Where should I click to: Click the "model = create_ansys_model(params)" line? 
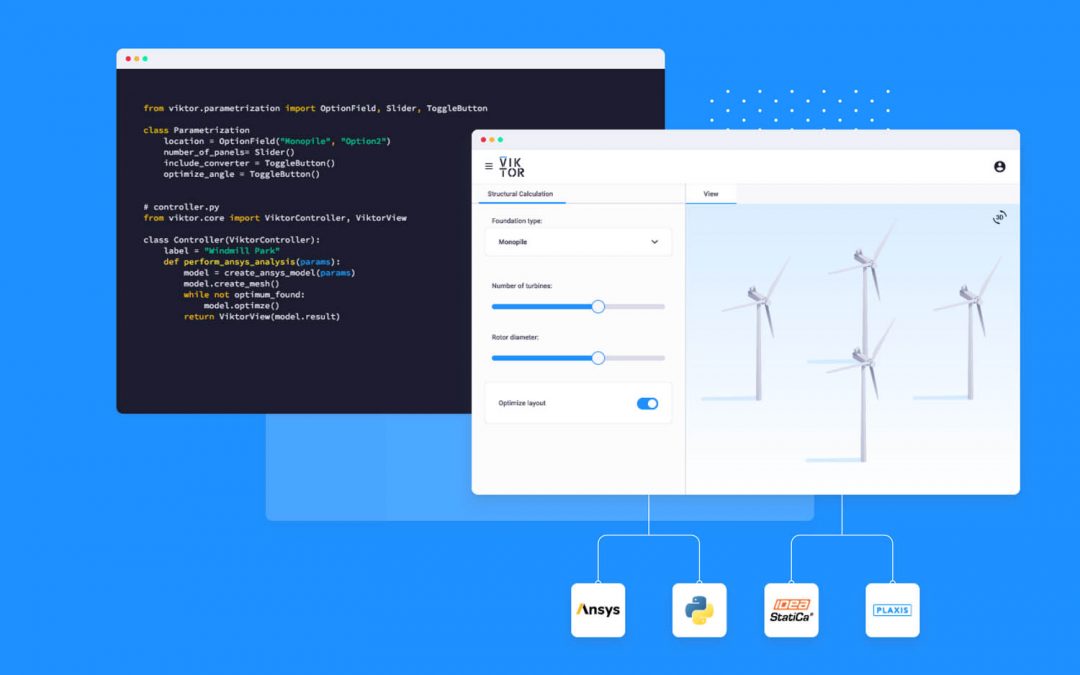pyautogui.click(x=269, y=273)
